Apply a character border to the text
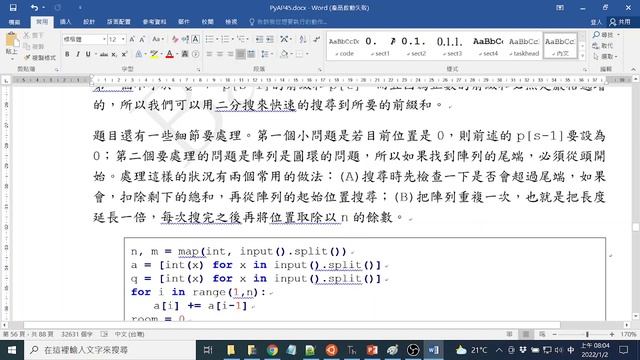Image resolution: width=640 pixels, height=360 pixels. pyautogui.click(x=196, y=40)
